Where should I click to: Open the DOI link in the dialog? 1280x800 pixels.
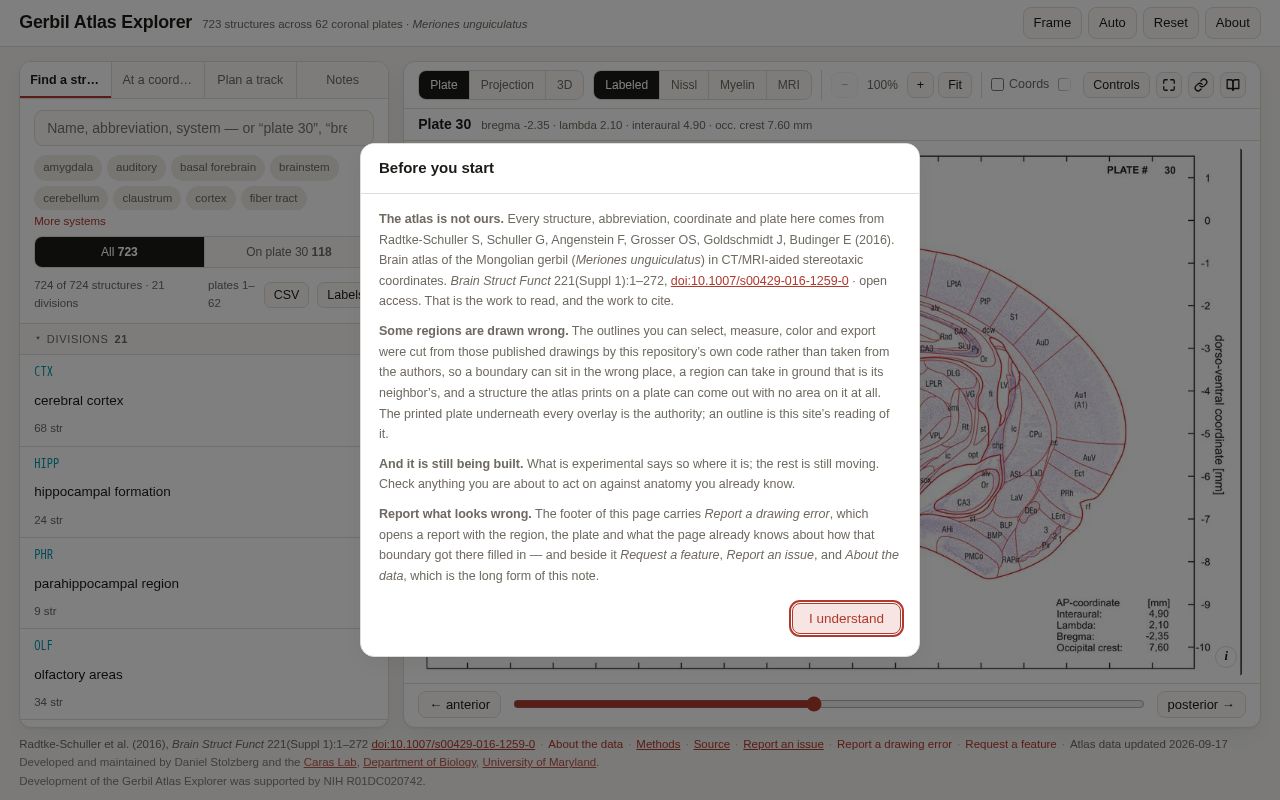(759, 281)
